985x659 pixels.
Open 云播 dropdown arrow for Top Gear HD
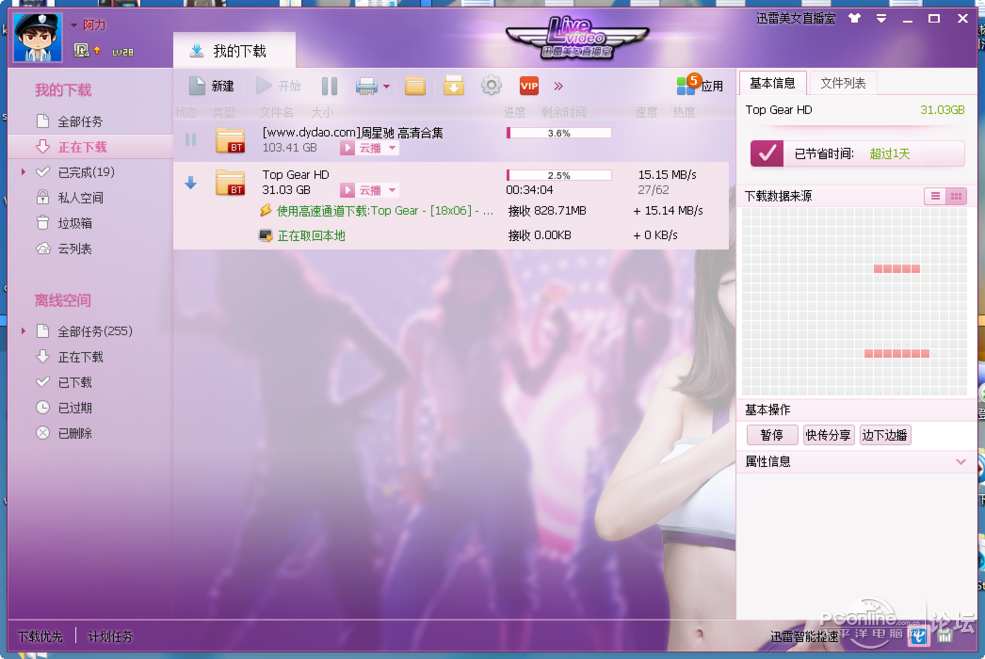tap(392, 190)
